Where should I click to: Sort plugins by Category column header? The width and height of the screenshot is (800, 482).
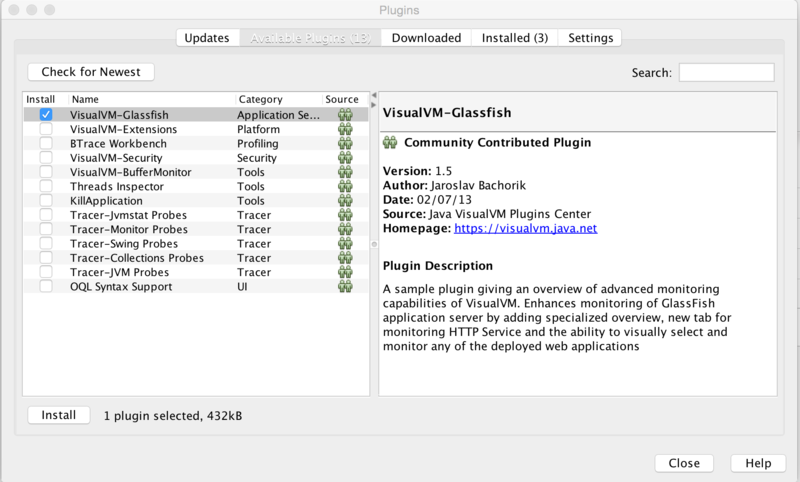coord(279,99)
